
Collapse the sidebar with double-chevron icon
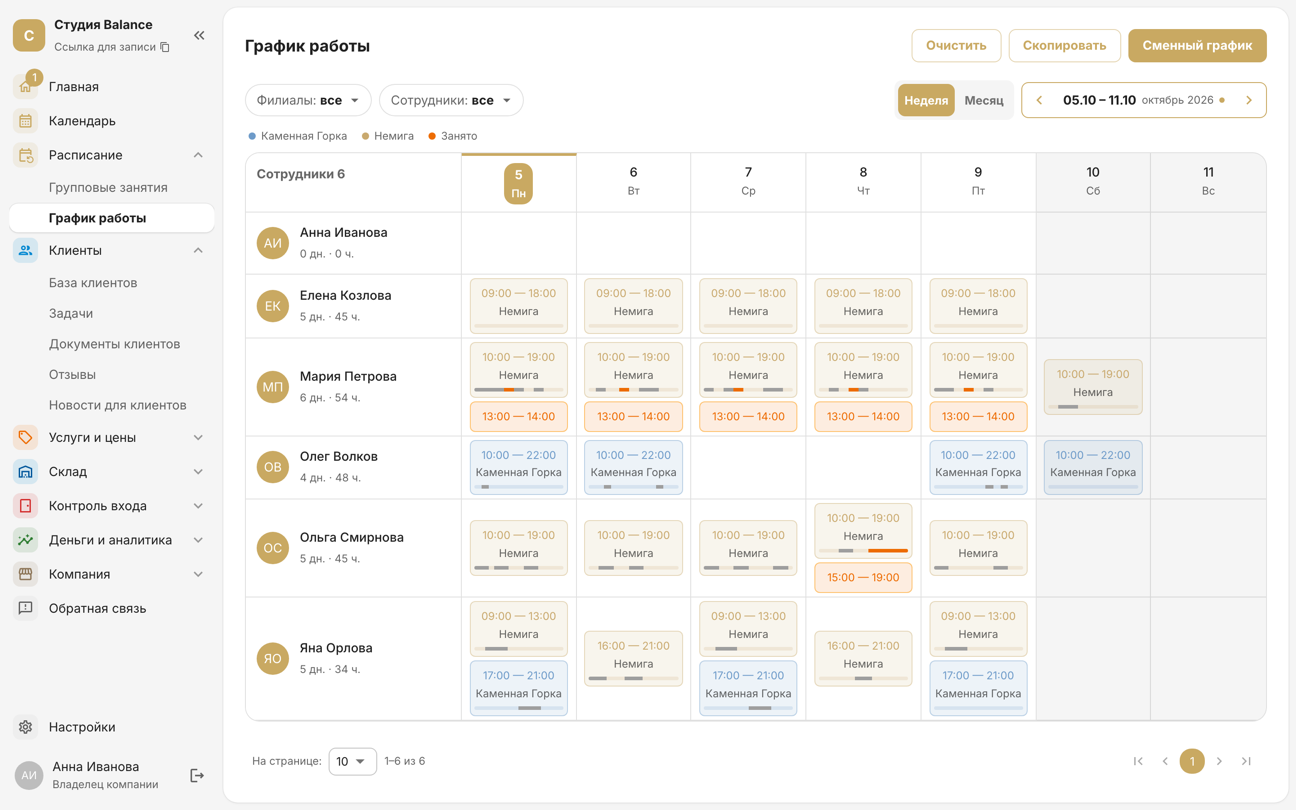199,35
